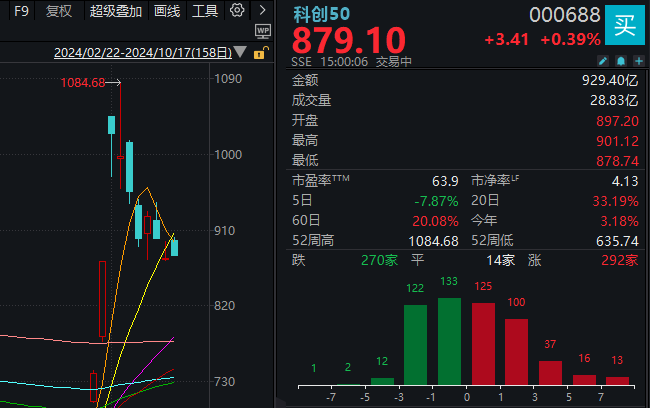Click the pencil edit note icon
Screen dimensions: 650x408
[x=604, y=61]
